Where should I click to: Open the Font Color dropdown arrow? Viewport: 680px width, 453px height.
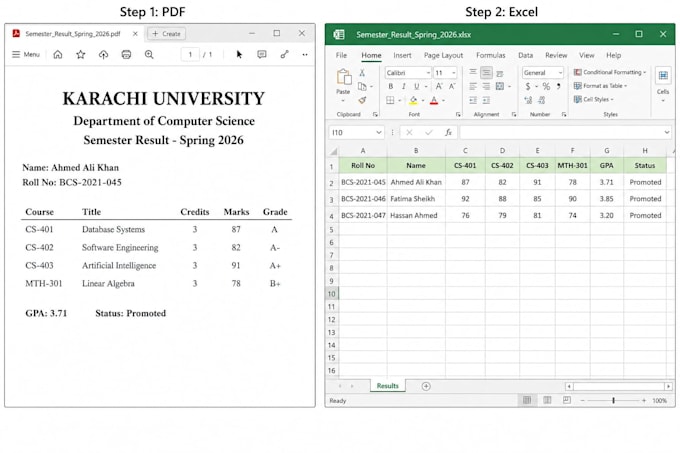(x=443, y=101)
